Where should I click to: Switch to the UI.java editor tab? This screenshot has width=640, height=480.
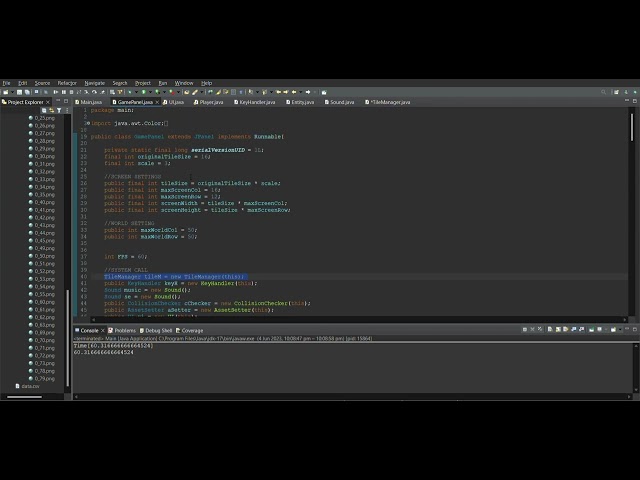(173, 102)
